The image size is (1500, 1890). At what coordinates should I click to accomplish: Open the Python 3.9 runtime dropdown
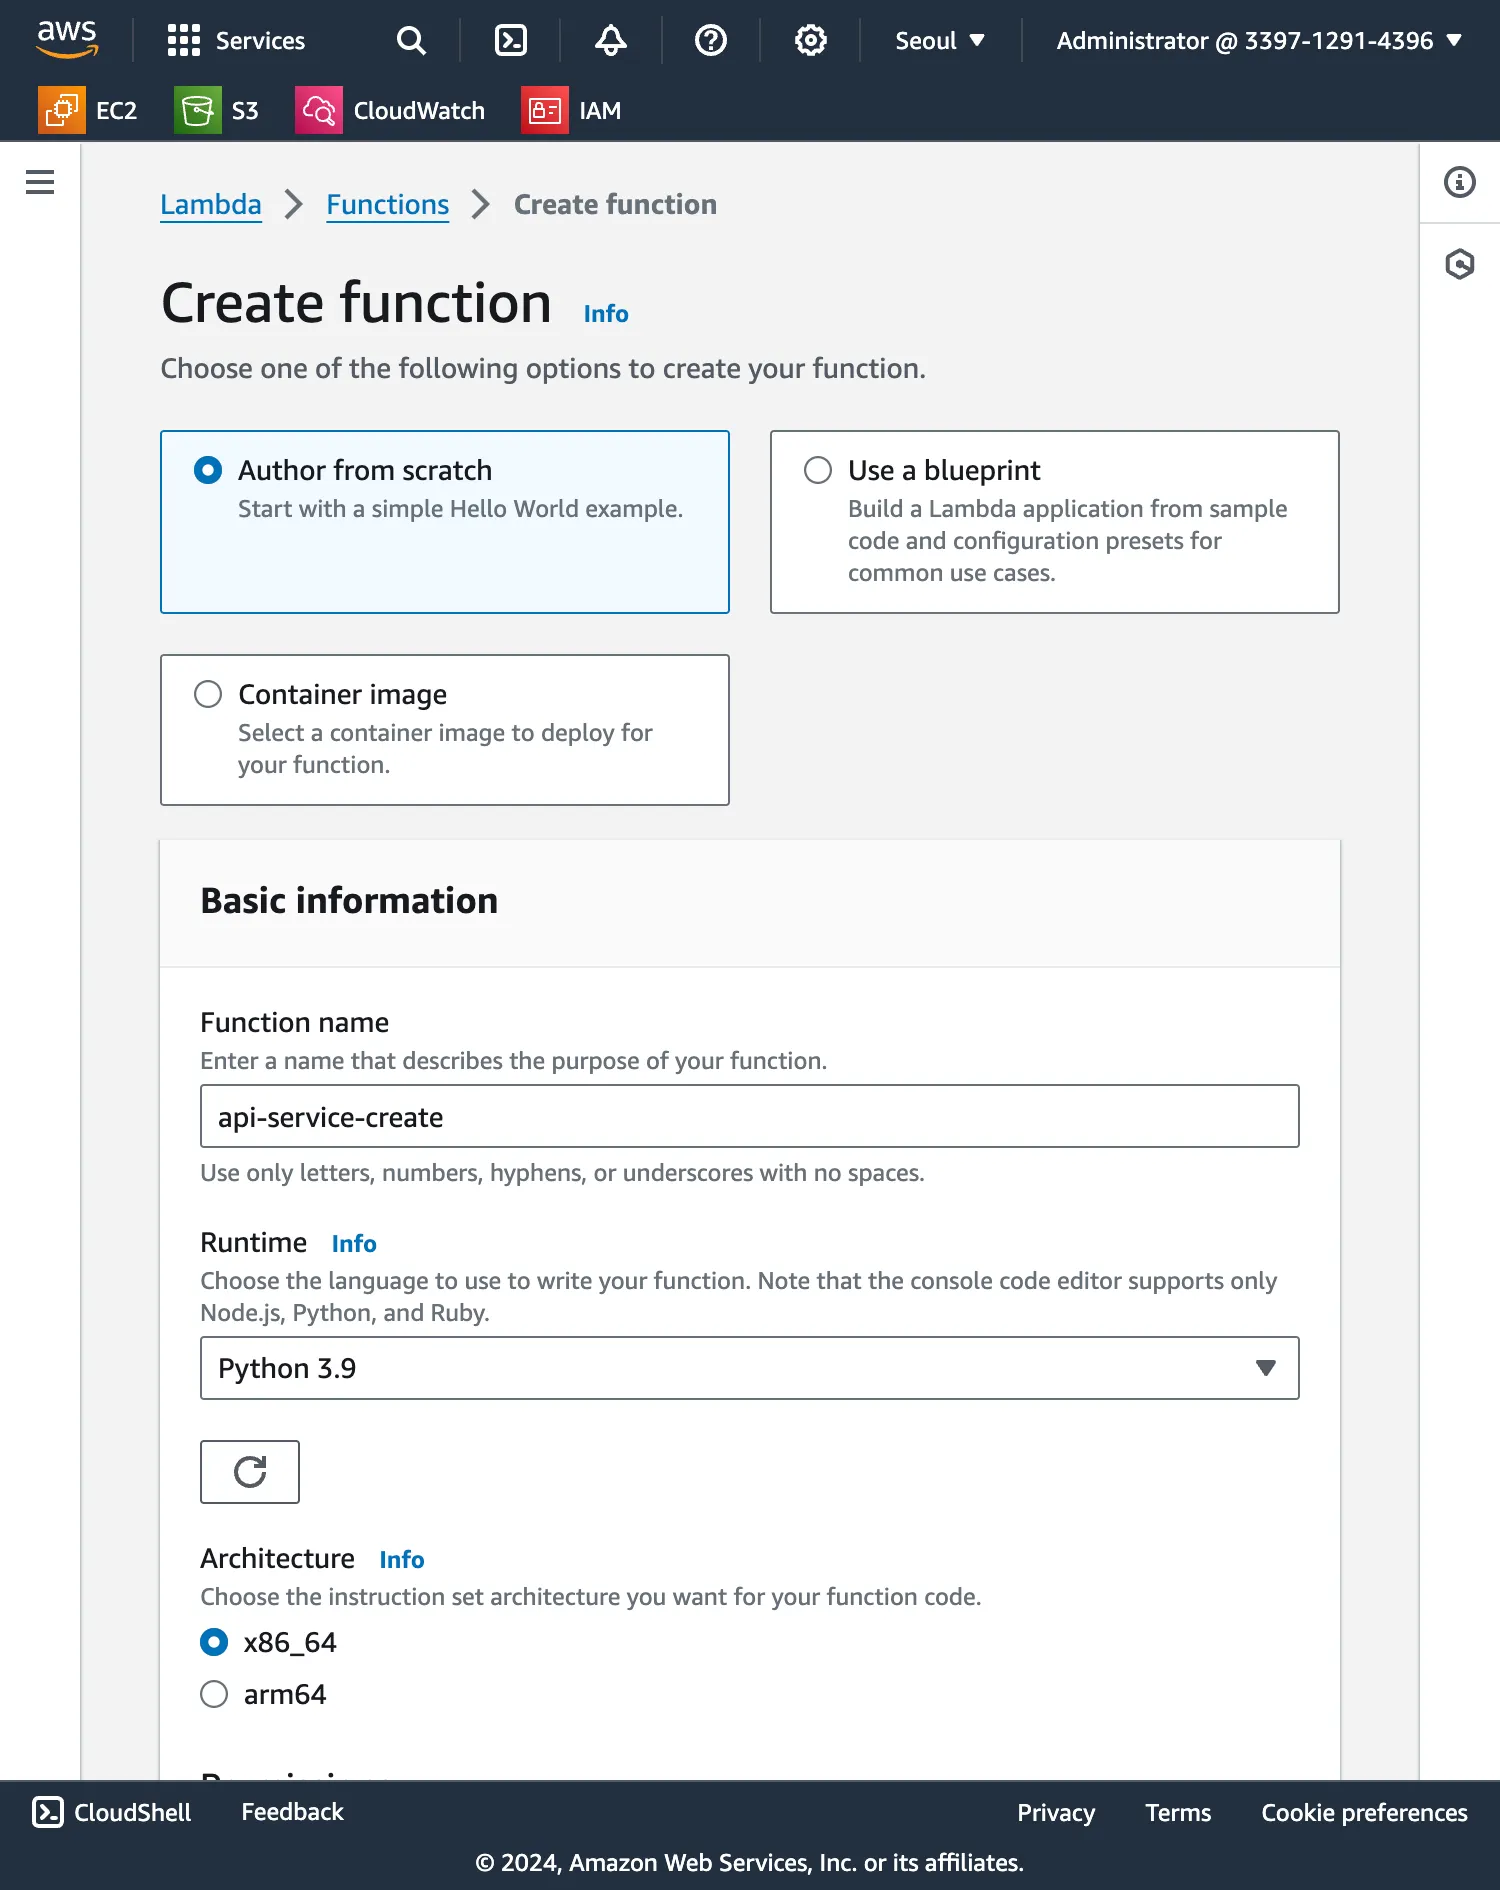point(749,1368)
